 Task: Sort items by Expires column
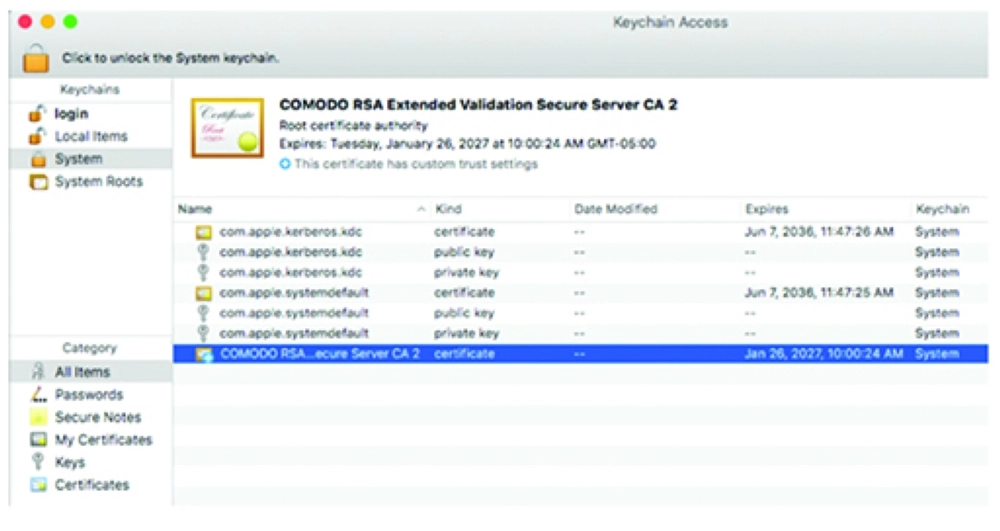(x=767, y=209)
